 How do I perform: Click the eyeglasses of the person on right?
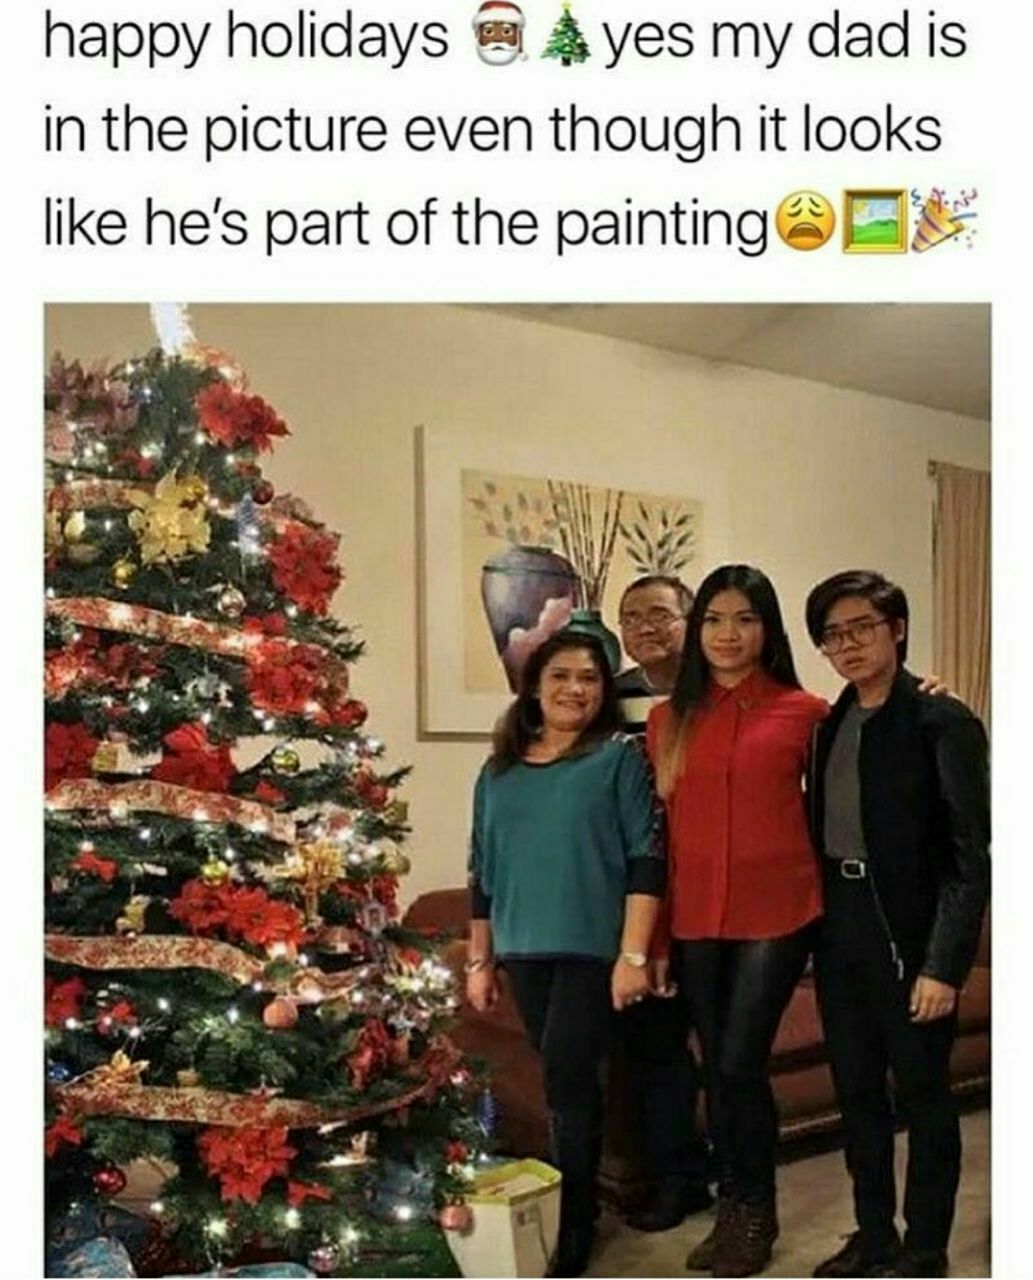[x=855, y=635]
